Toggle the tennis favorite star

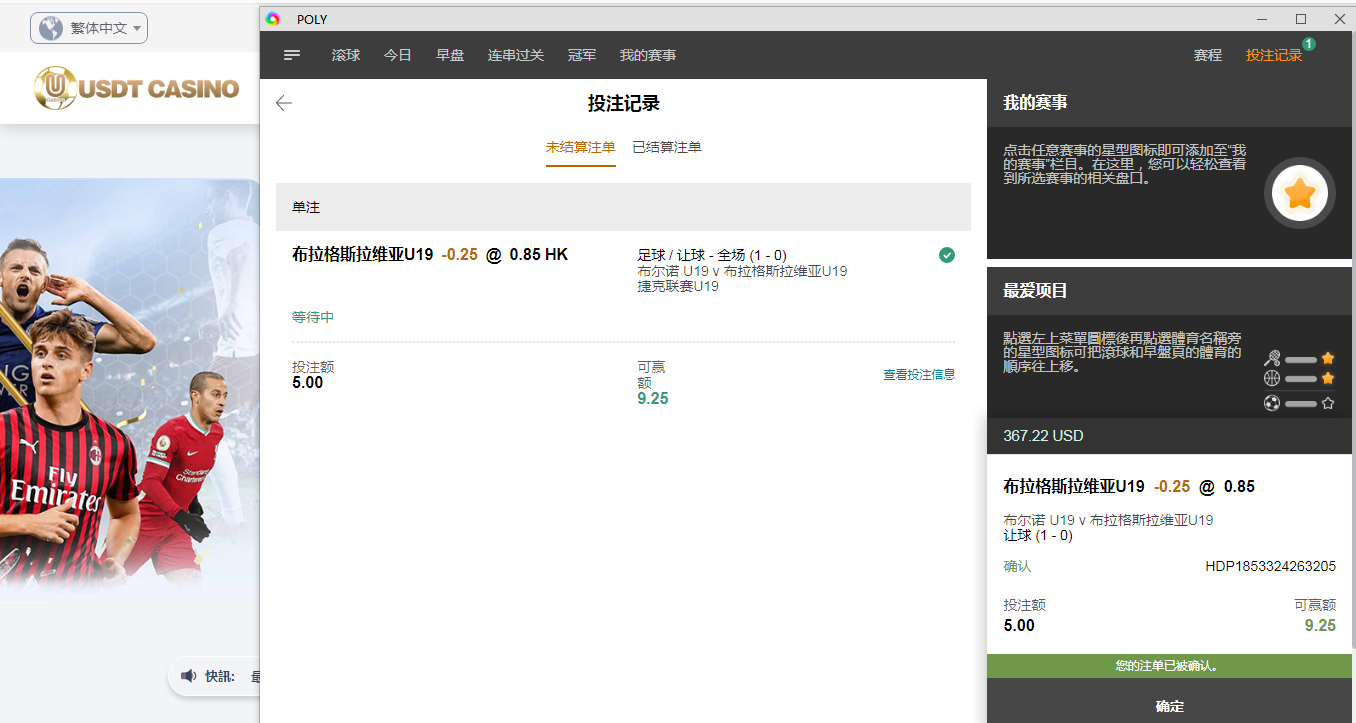[1327, 358]
